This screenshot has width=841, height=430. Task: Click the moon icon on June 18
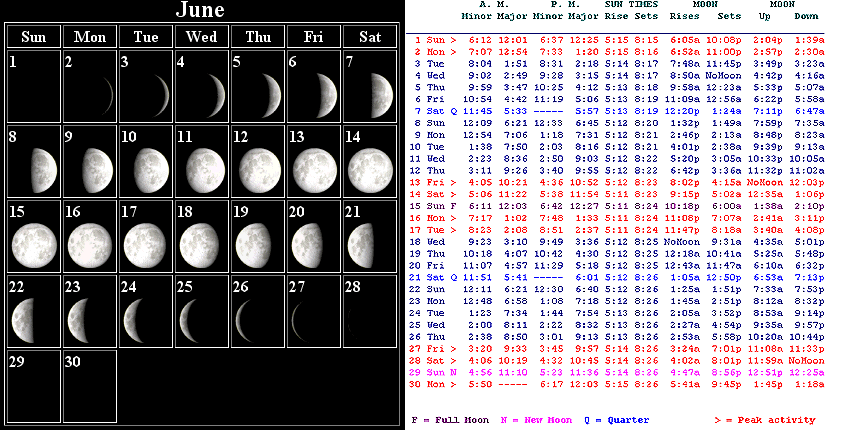click(203, 241)
